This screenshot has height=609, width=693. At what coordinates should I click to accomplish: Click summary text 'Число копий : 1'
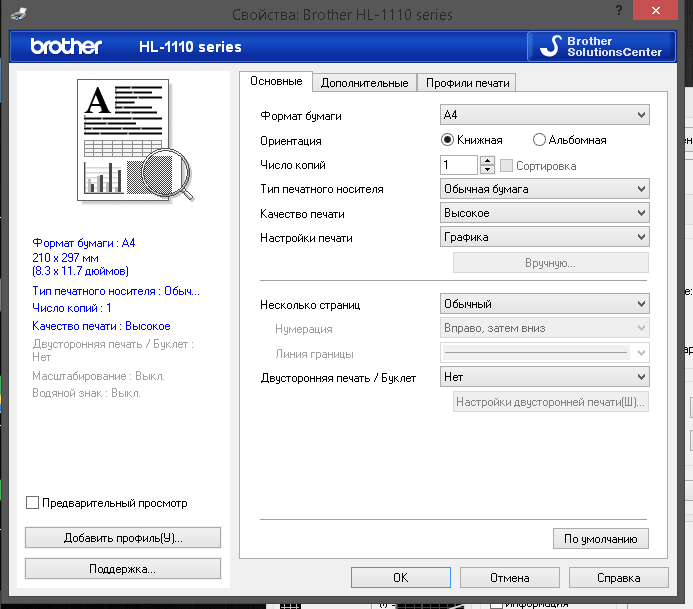[x=72, y=308]
